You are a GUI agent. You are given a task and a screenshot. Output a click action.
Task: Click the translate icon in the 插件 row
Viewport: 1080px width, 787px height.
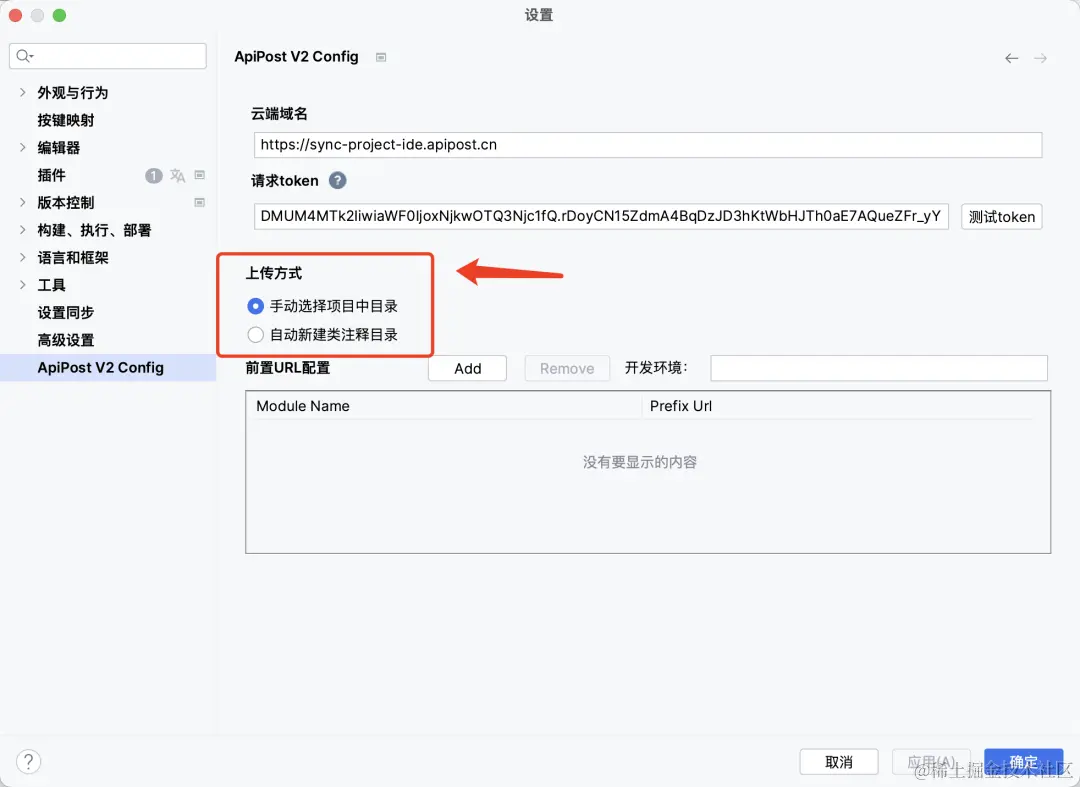(x=177, y=175)
